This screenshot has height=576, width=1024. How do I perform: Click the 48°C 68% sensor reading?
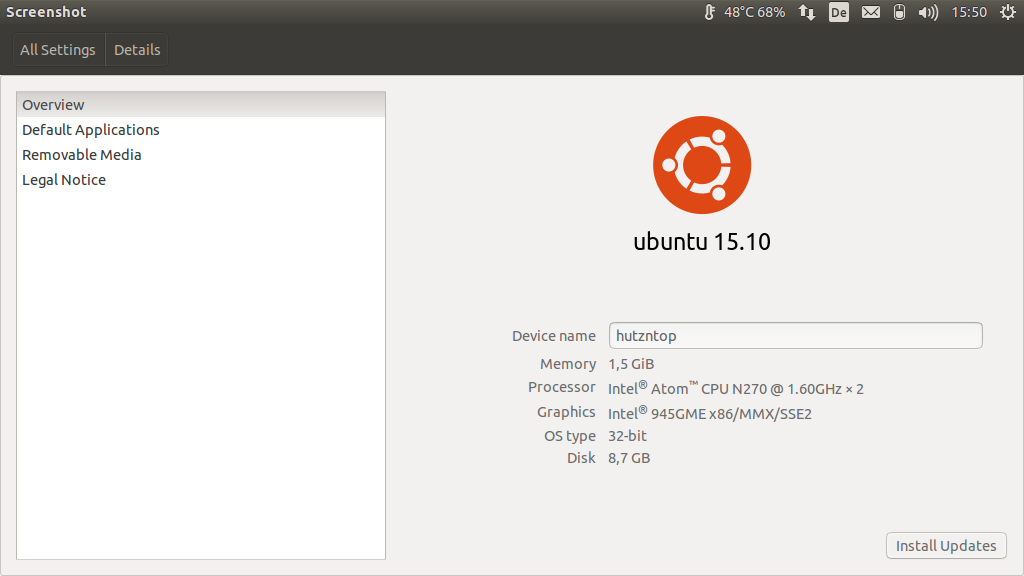[x=754, y=12]
